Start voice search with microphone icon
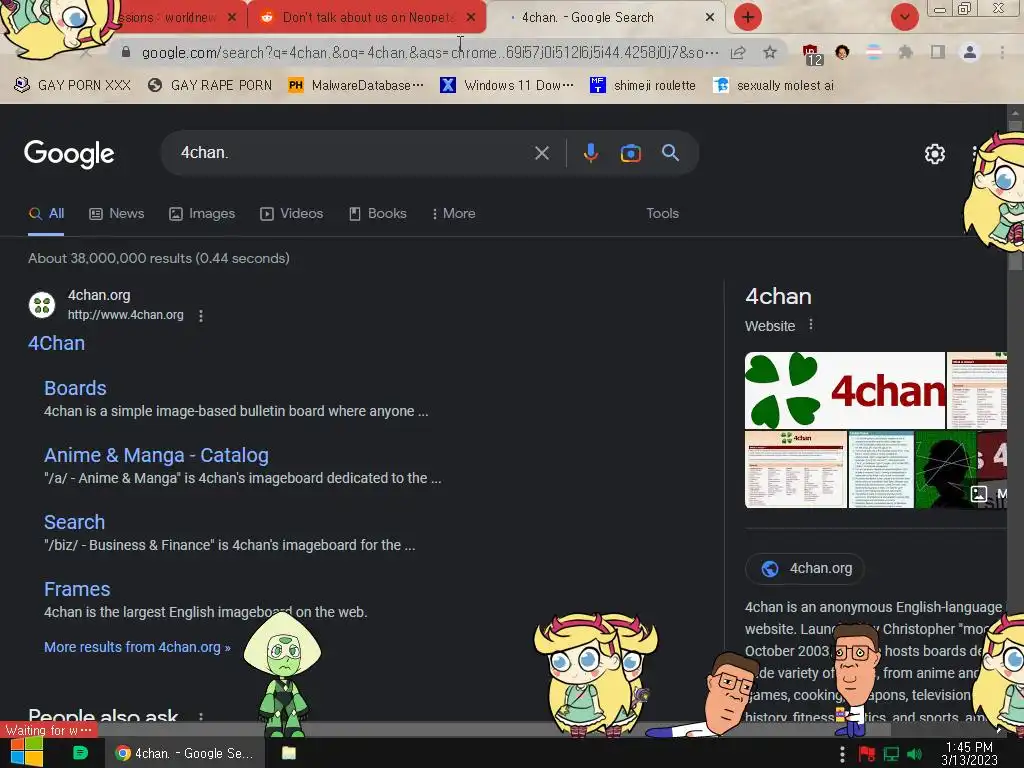Image resolution: width=1024 pixels, height=768 pixels. [x=590, y=153]
